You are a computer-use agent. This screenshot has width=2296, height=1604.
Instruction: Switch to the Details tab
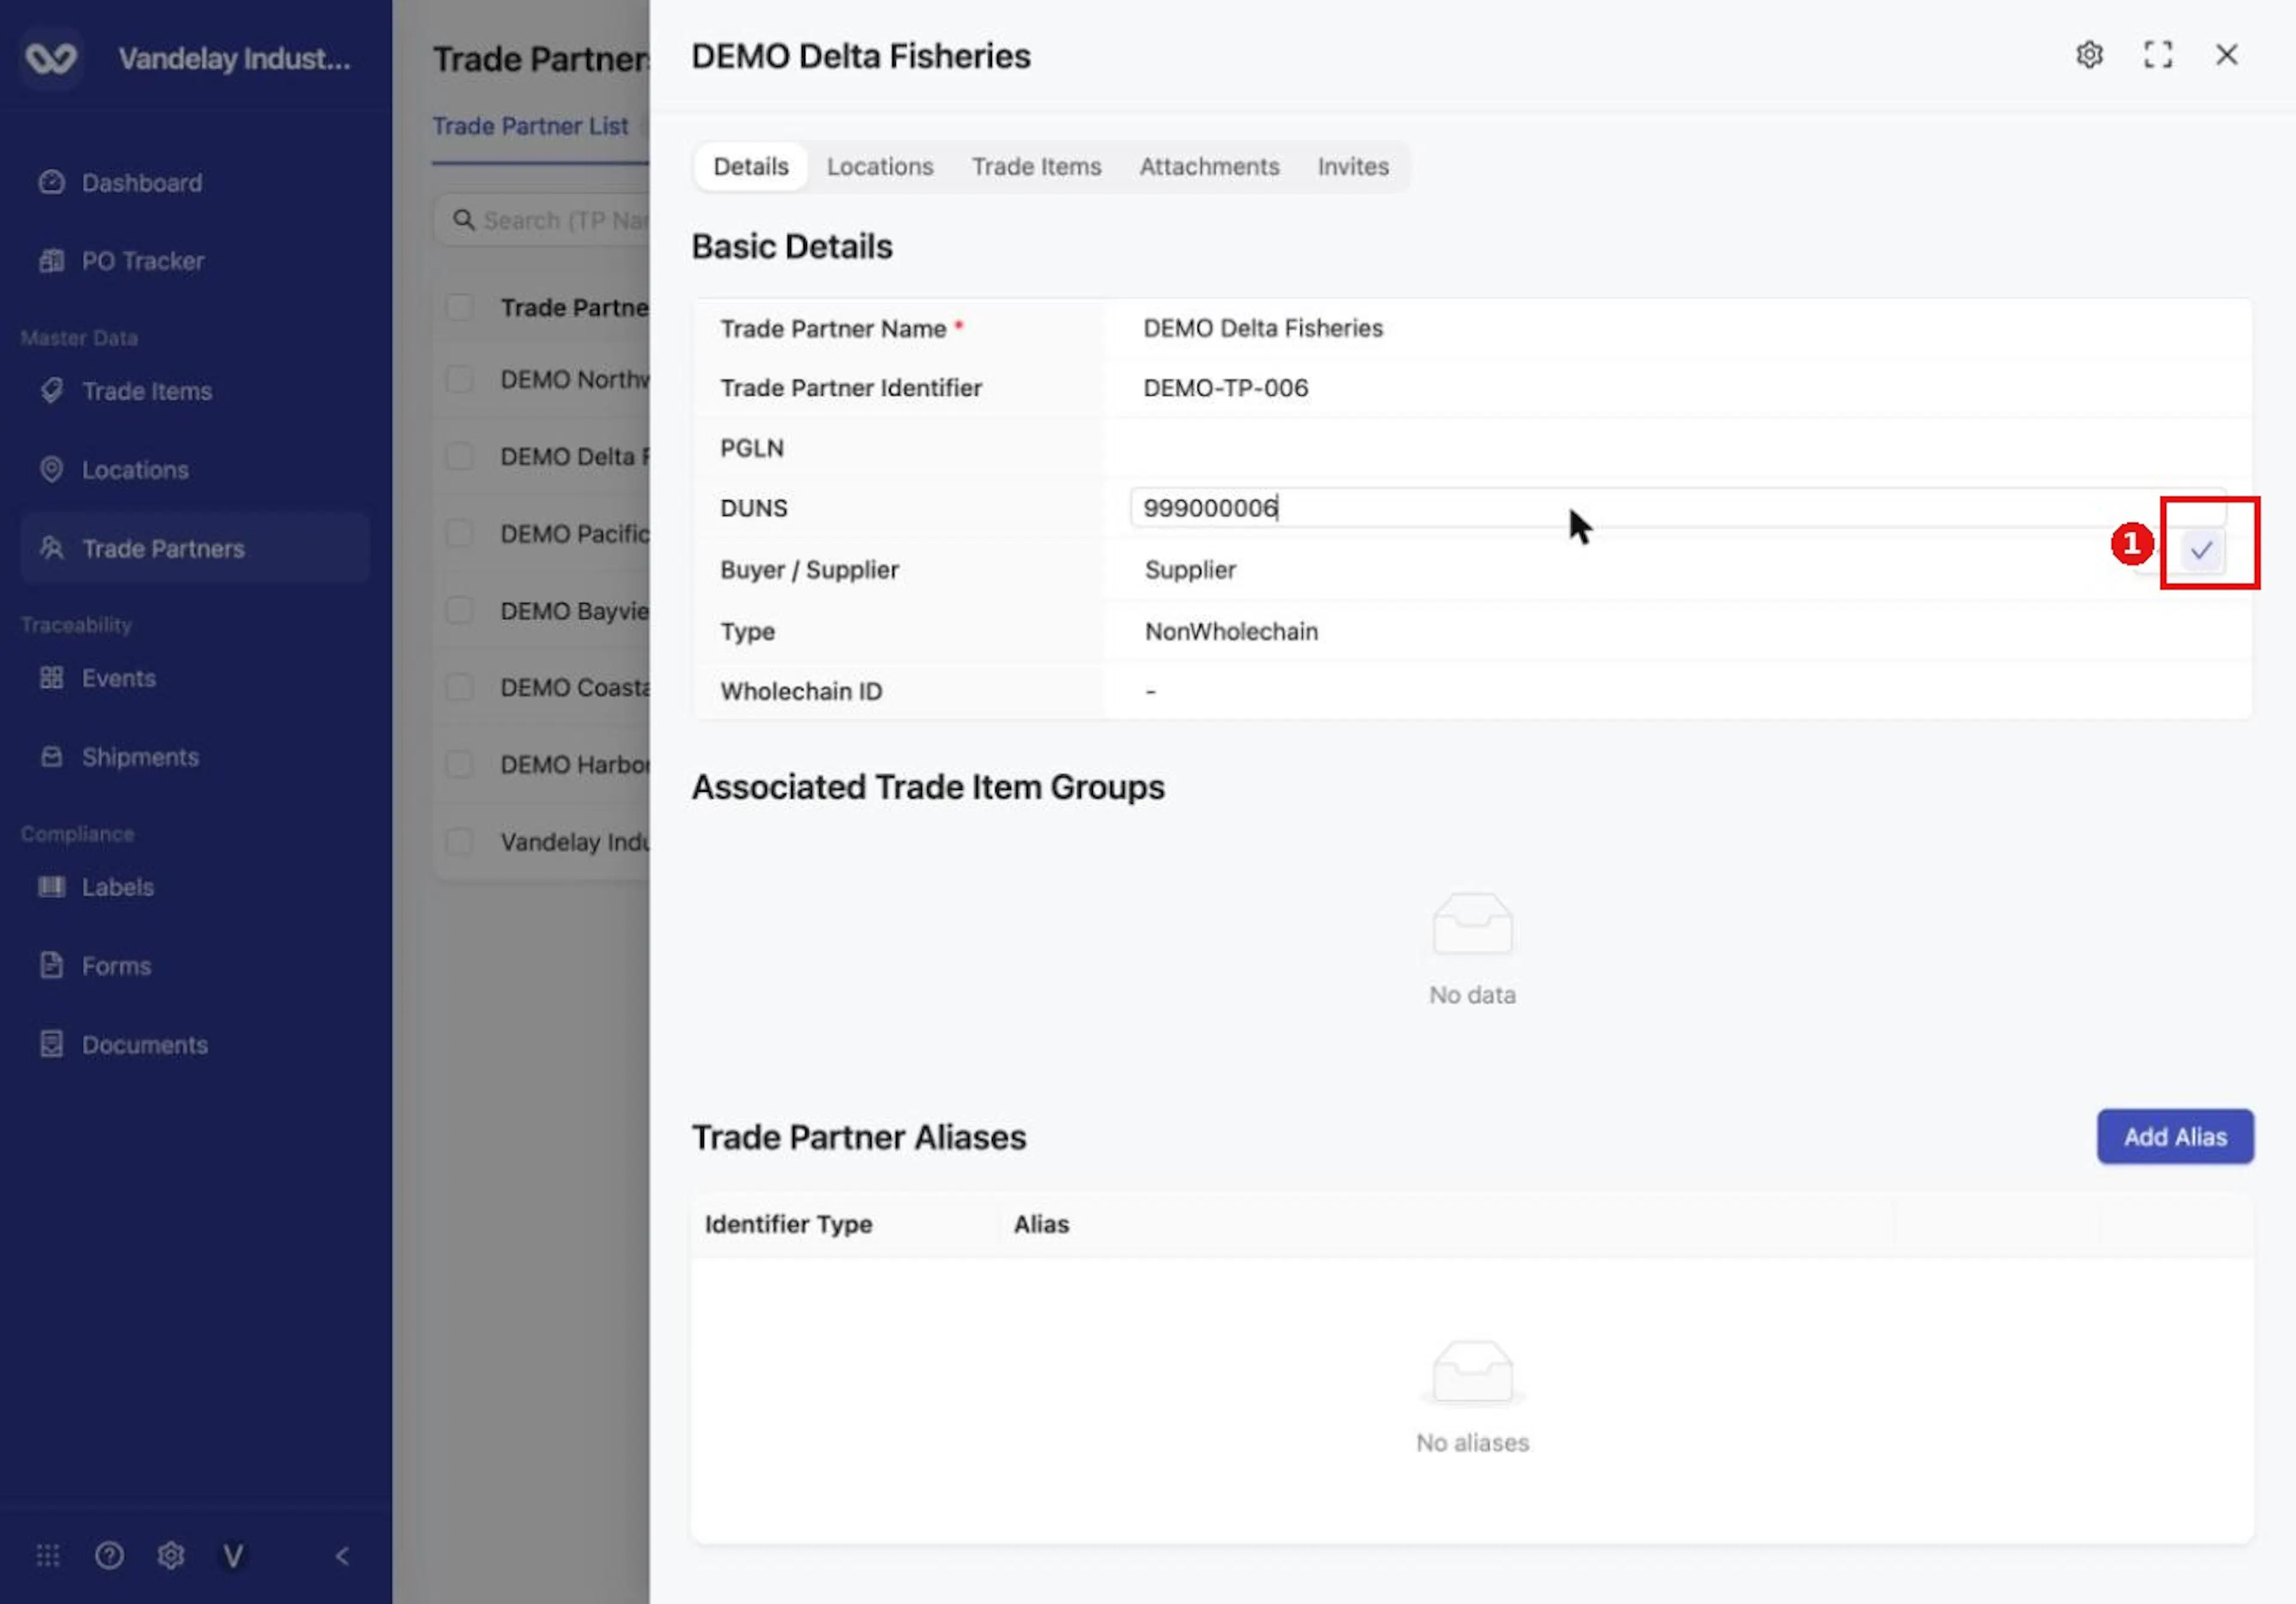point(751,166)
